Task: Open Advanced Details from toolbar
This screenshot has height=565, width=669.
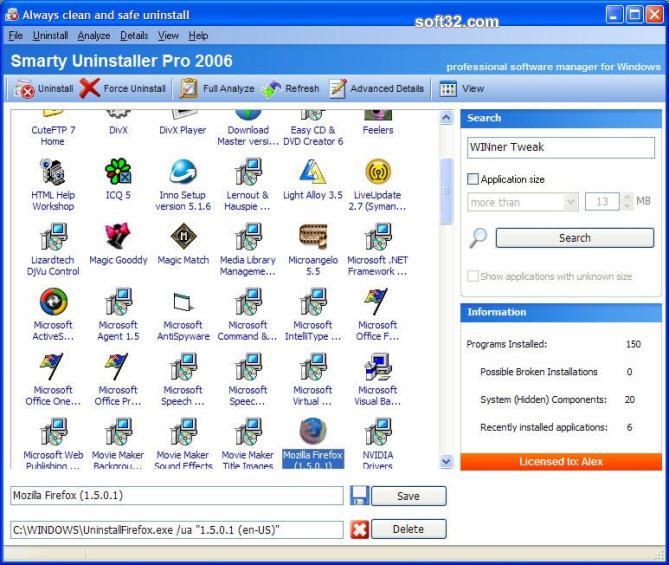Action: (x=376, y=89)
